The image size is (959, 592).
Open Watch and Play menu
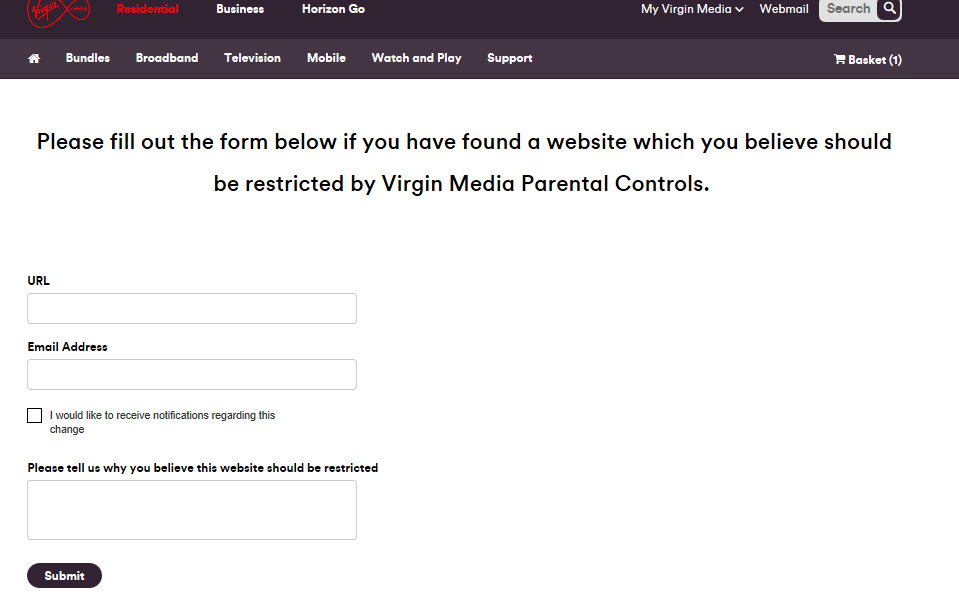(417, 58)
